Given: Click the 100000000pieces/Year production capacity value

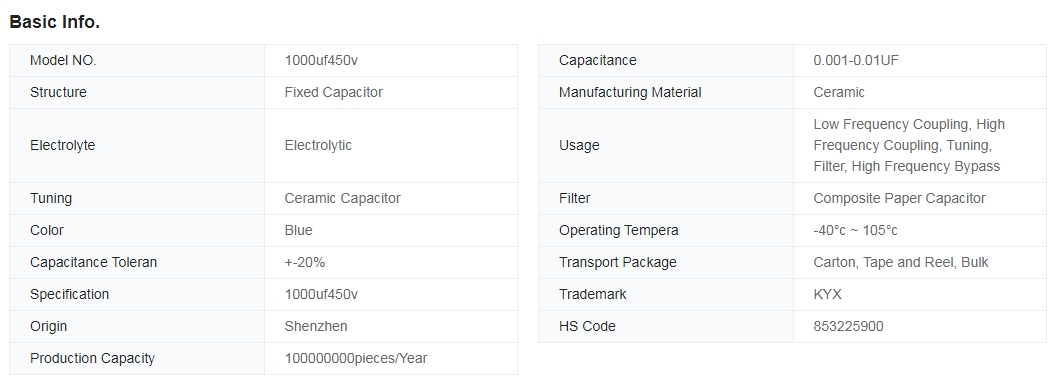Looking at the screenshot, I should pos(356,358).
